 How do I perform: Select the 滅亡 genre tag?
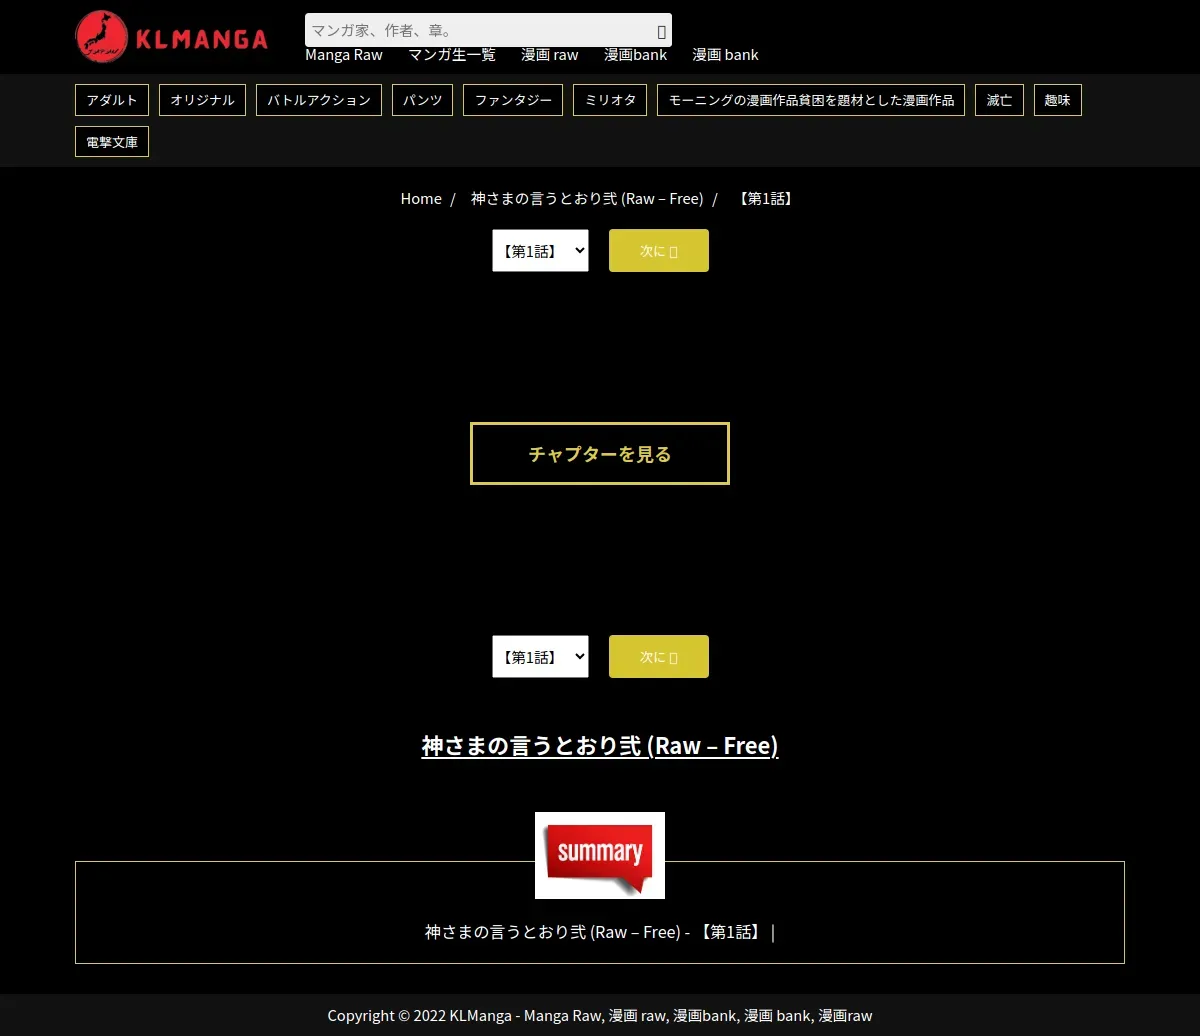point(999,100)
